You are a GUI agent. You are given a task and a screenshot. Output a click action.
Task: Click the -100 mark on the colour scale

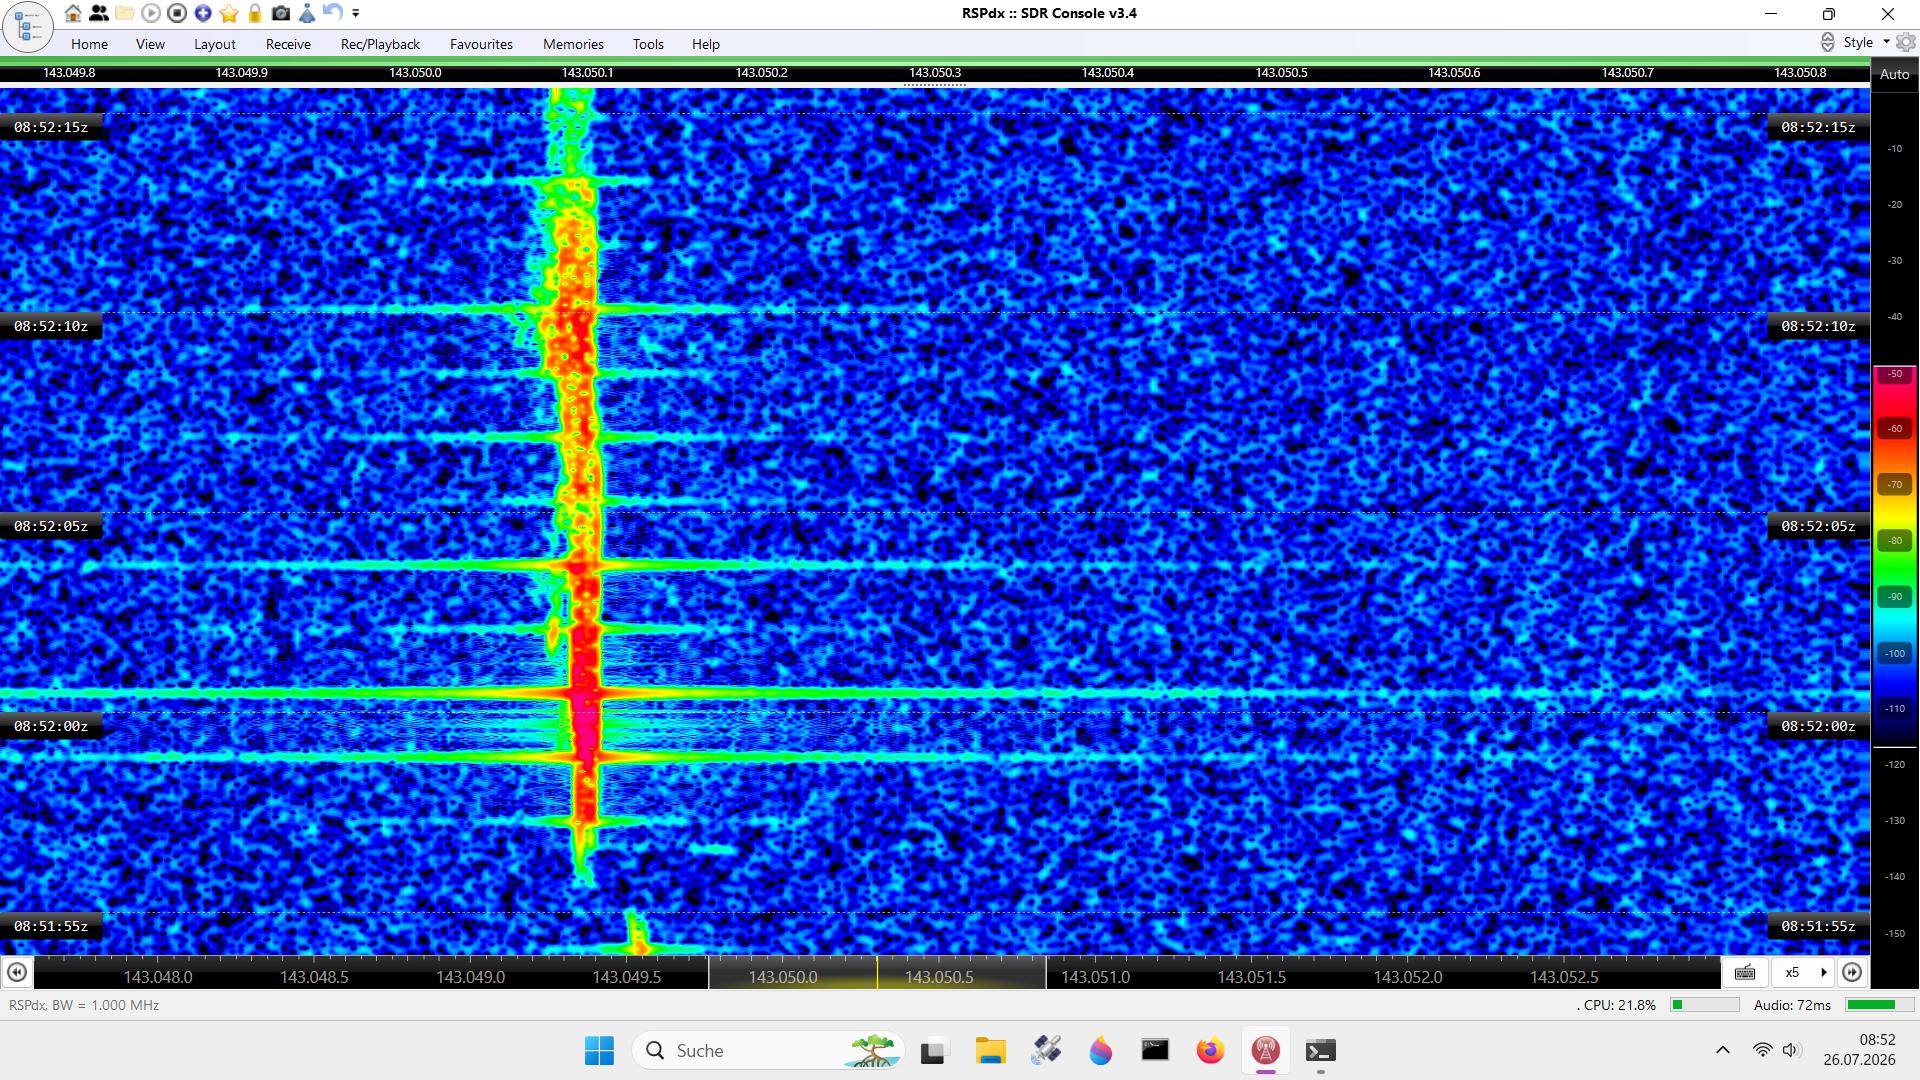pos(1895,653)
